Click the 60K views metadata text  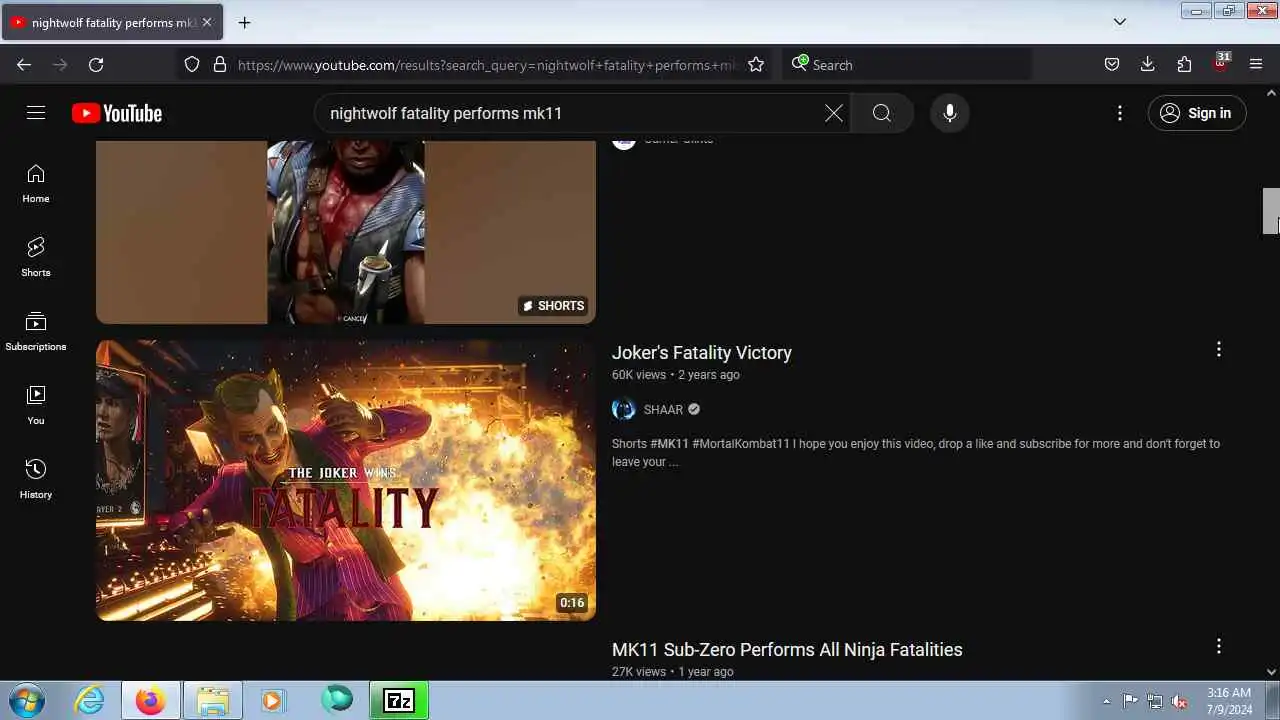click(x=639, y=375)
